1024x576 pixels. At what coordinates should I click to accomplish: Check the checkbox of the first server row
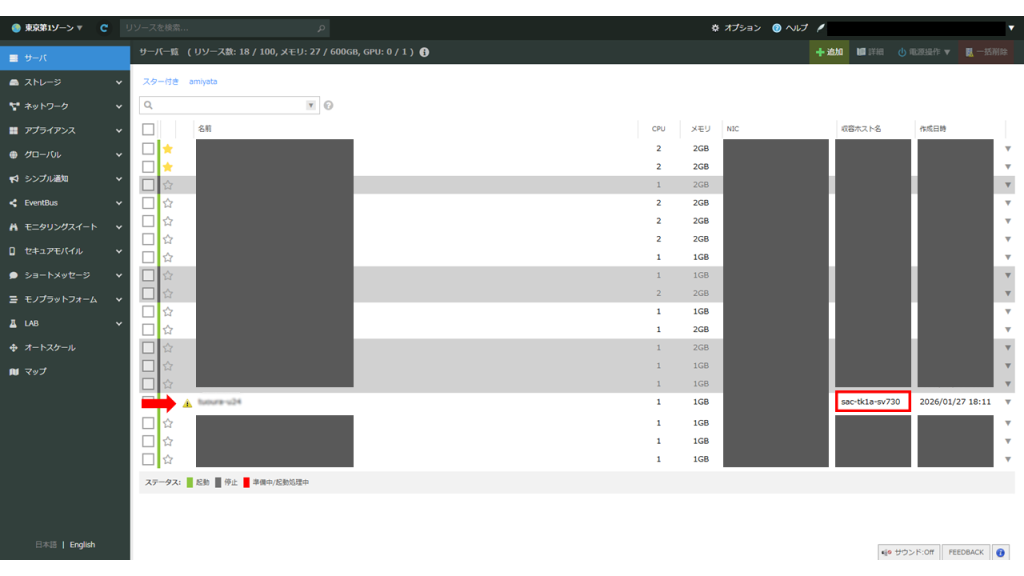tap(148, 149)
